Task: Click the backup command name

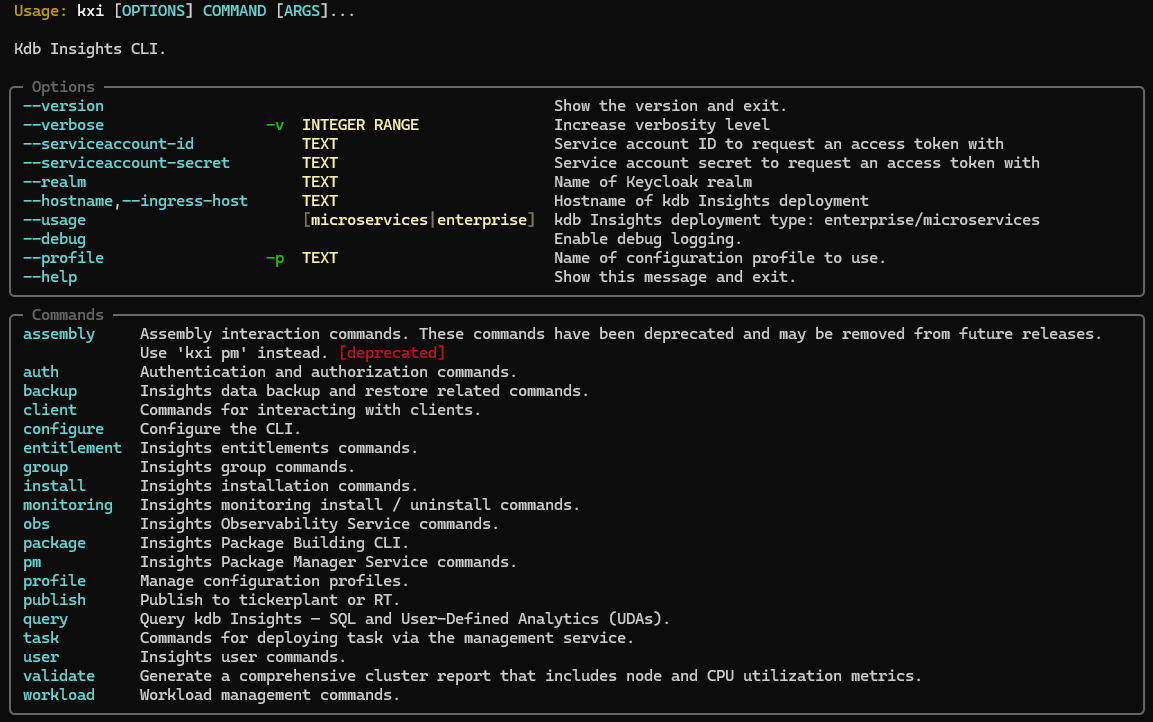Action: coord(50,392)
